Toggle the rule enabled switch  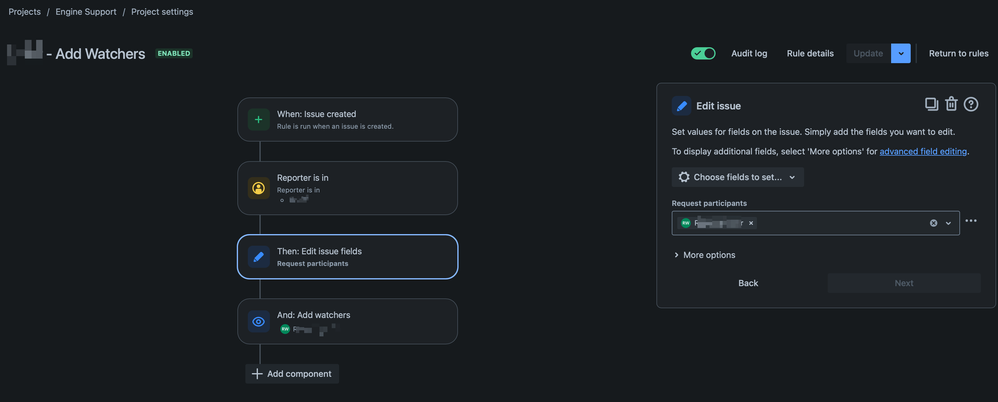pyautogui.click(x=703, y=53)
